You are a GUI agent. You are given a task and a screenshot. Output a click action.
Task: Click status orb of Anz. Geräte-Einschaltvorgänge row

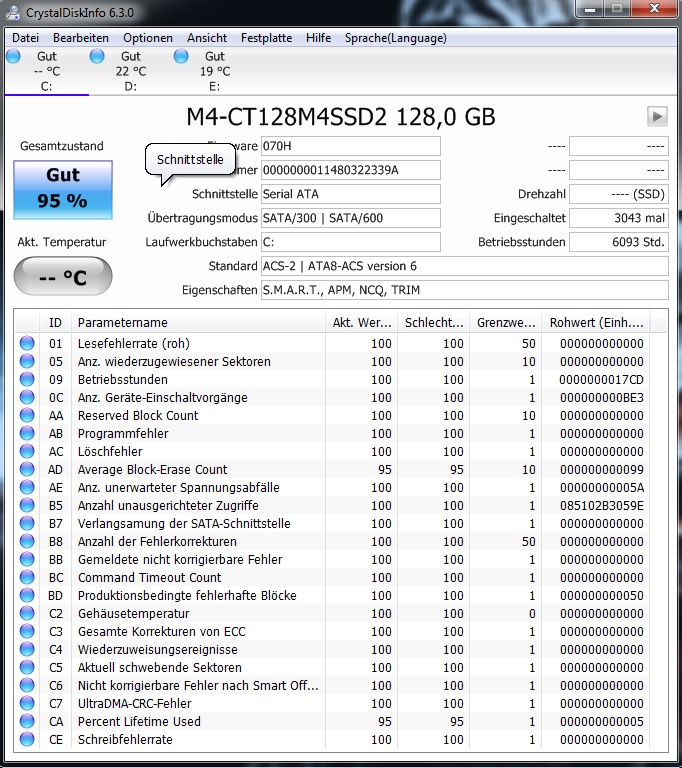tap(27, 397)
